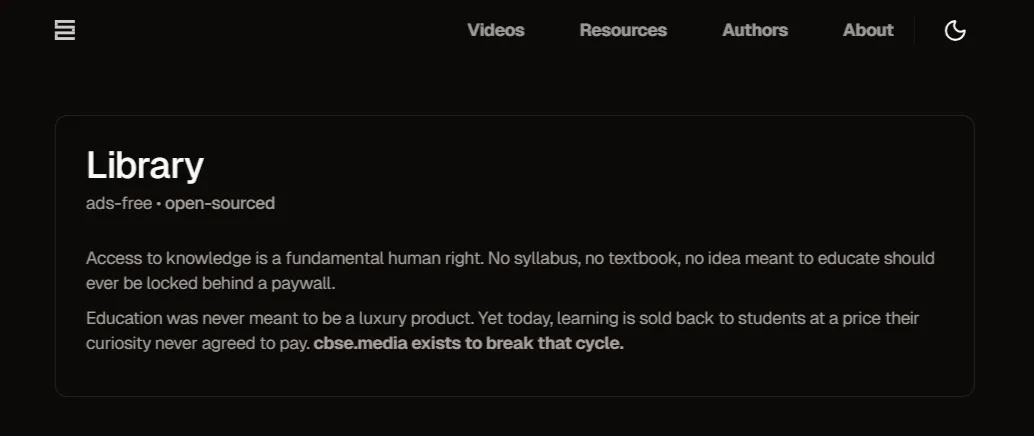
Task: Click the bullet dot between ads-free and open-sourced
Action: (158, 204)
